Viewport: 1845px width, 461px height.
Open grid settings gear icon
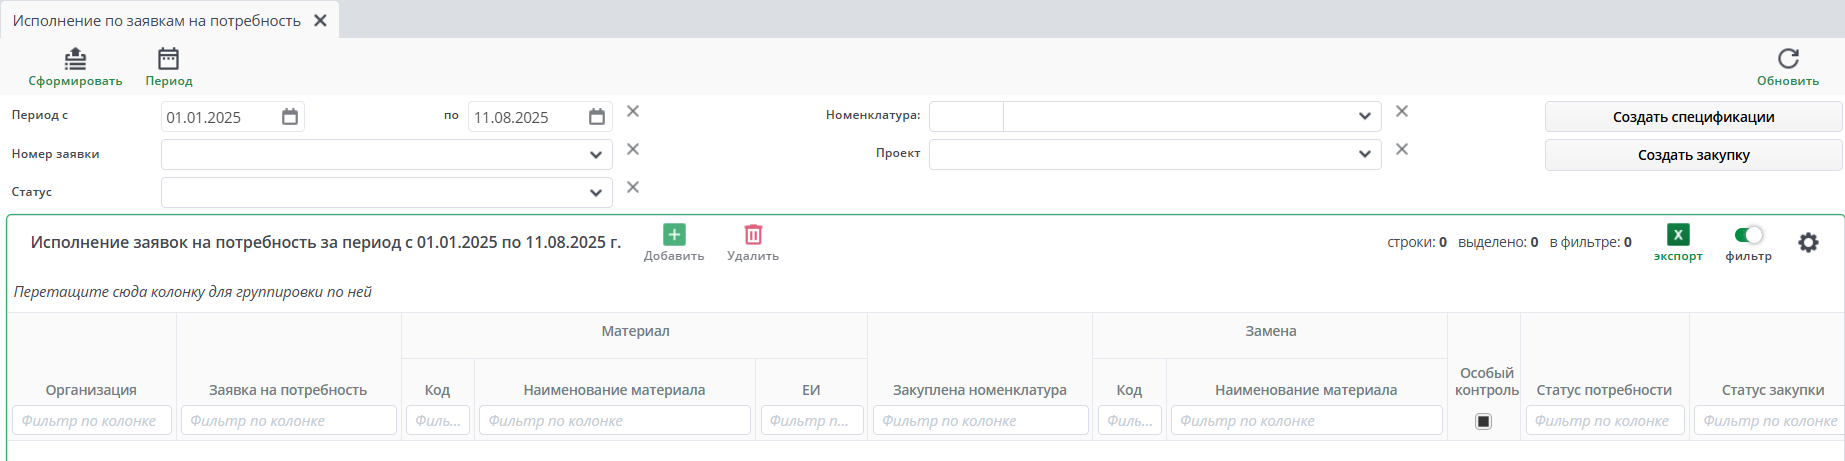[x=1808, y=243]
